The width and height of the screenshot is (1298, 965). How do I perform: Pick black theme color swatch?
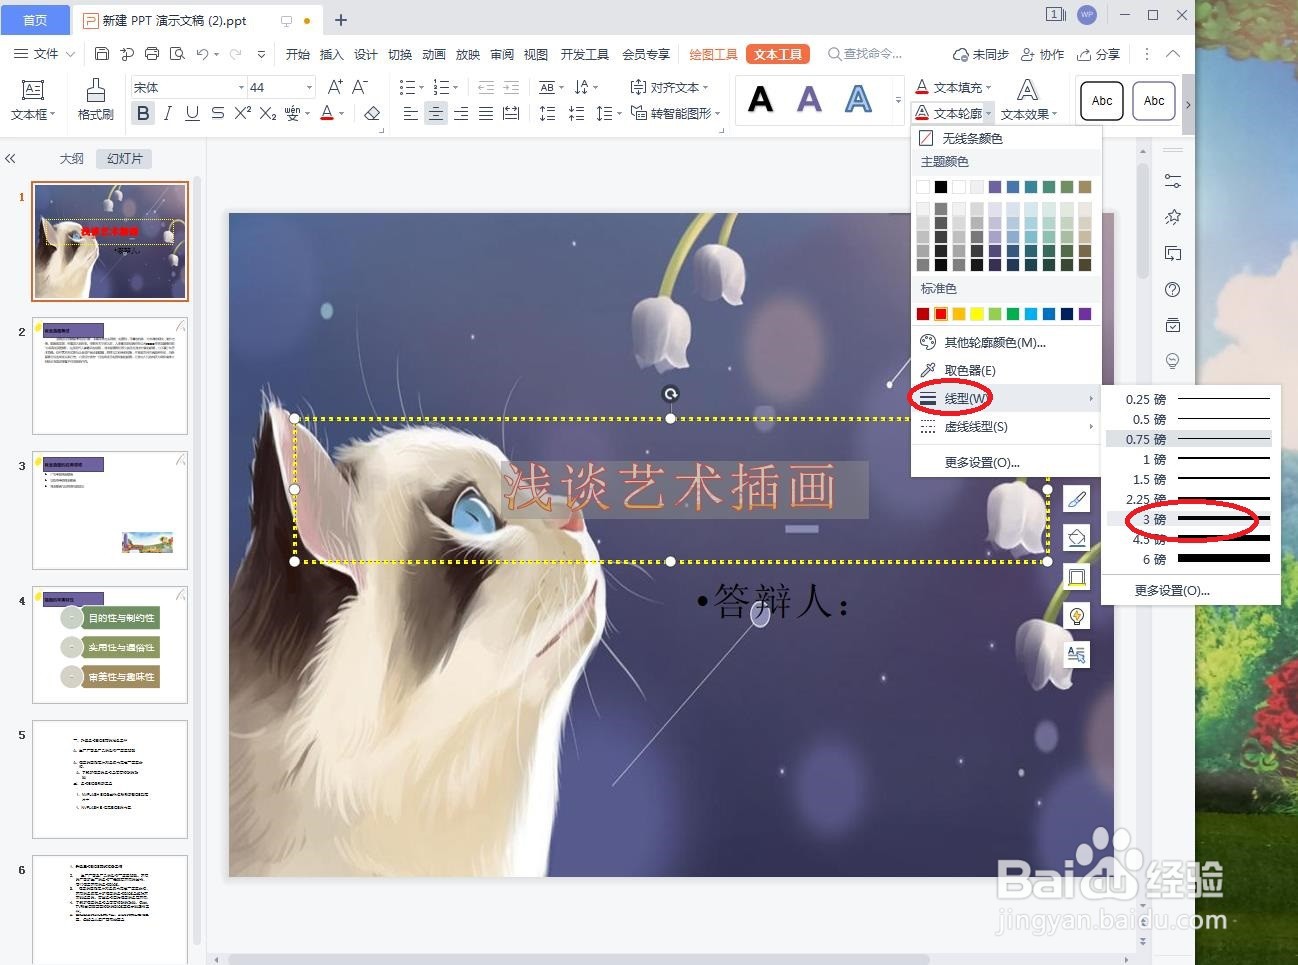(941, 187)
